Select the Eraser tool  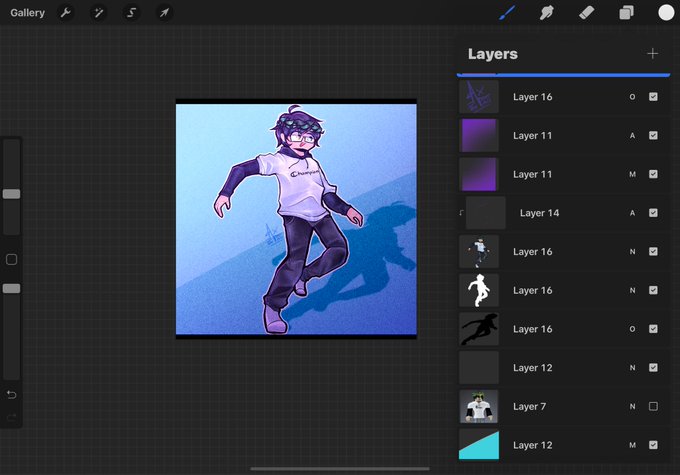(x=586, y=13)
